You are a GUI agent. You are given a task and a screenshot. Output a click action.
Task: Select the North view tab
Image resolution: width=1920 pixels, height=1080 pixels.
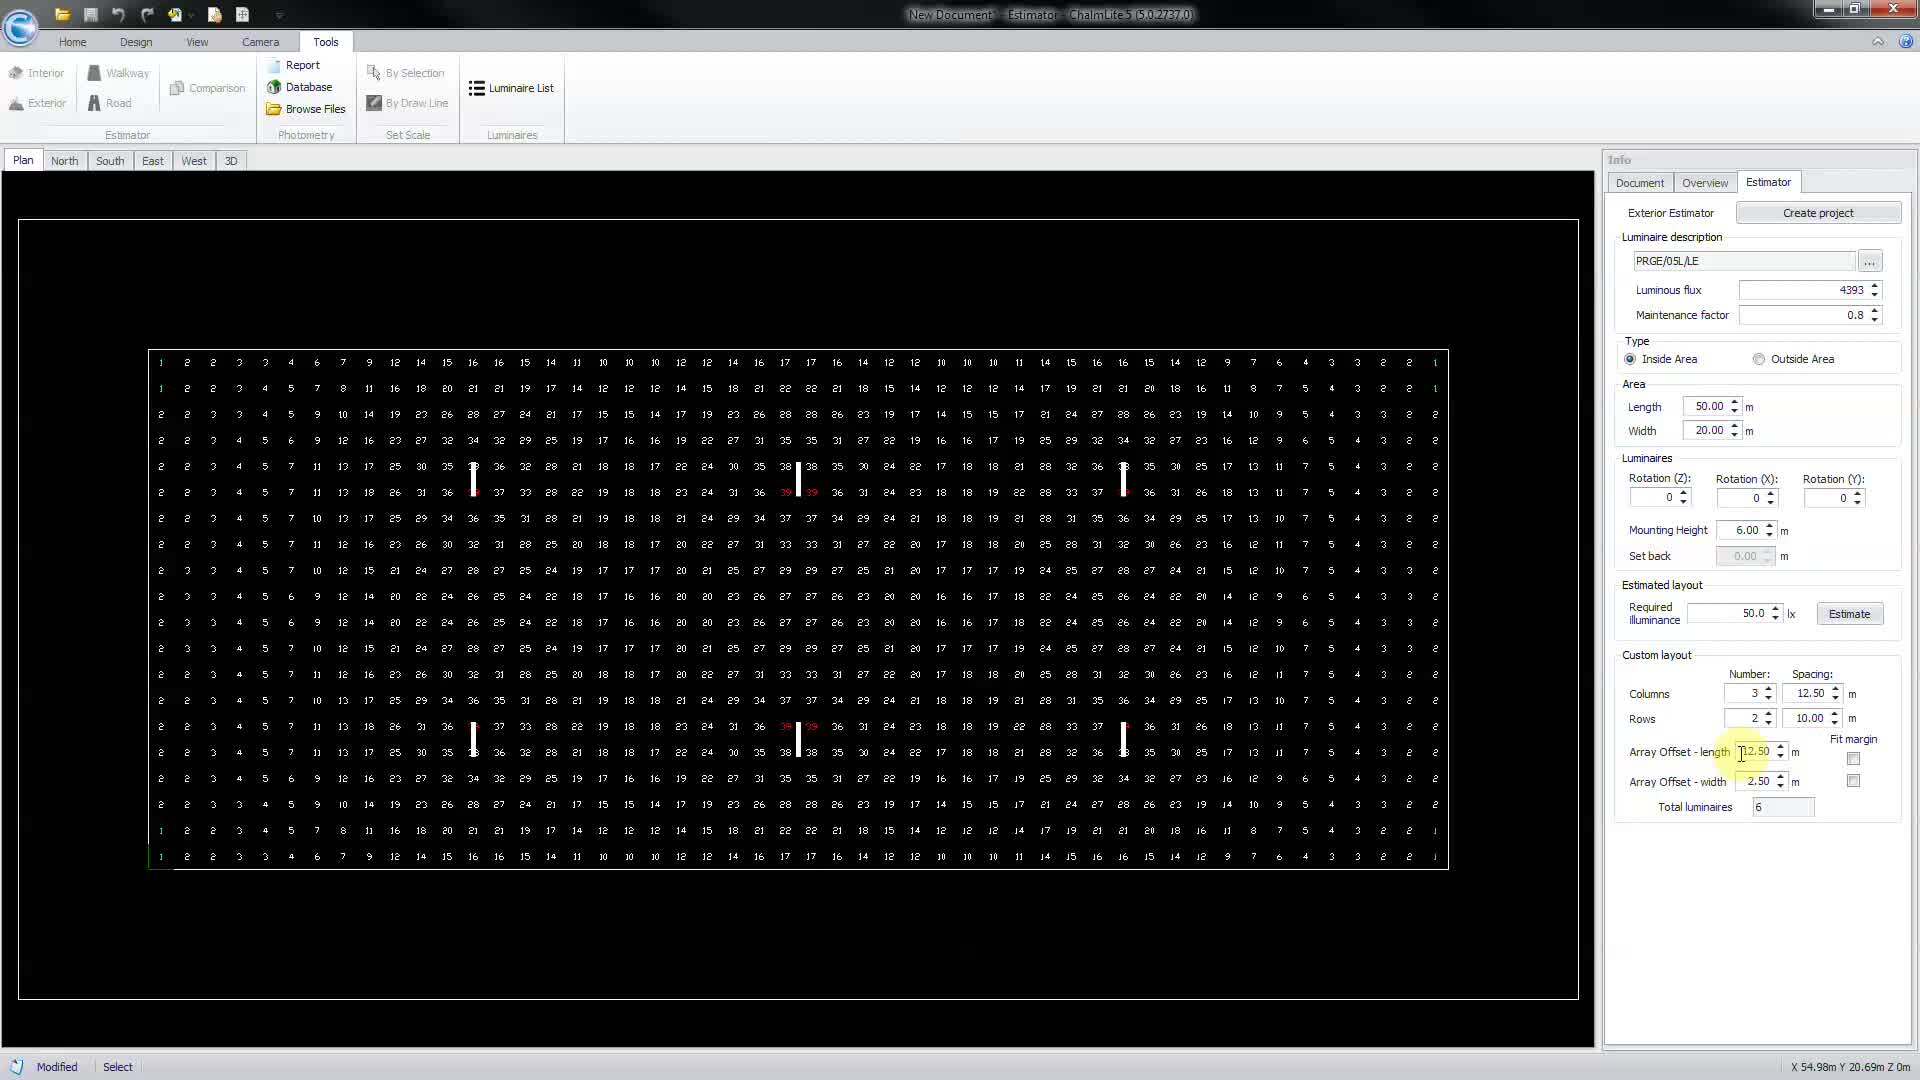pyautogui.click(x=64, y=161)
